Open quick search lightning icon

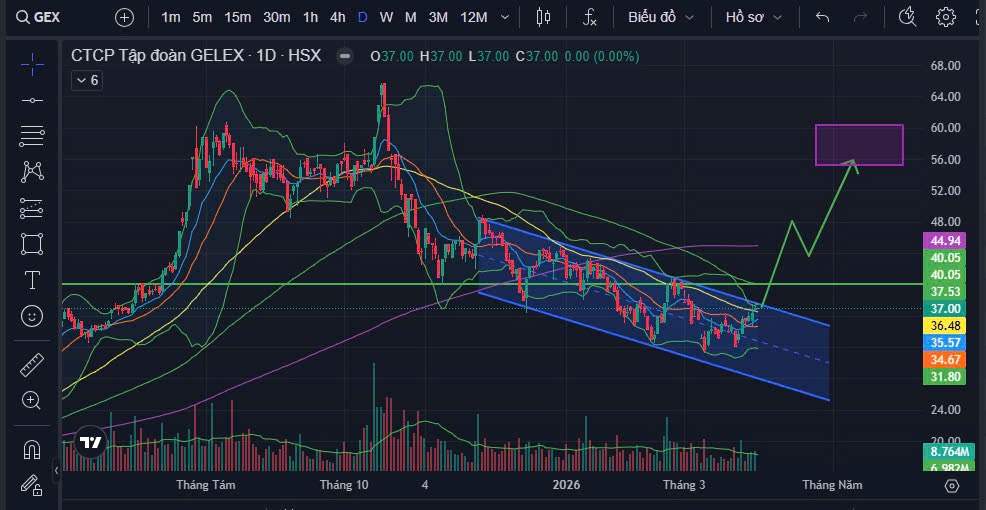907,17
